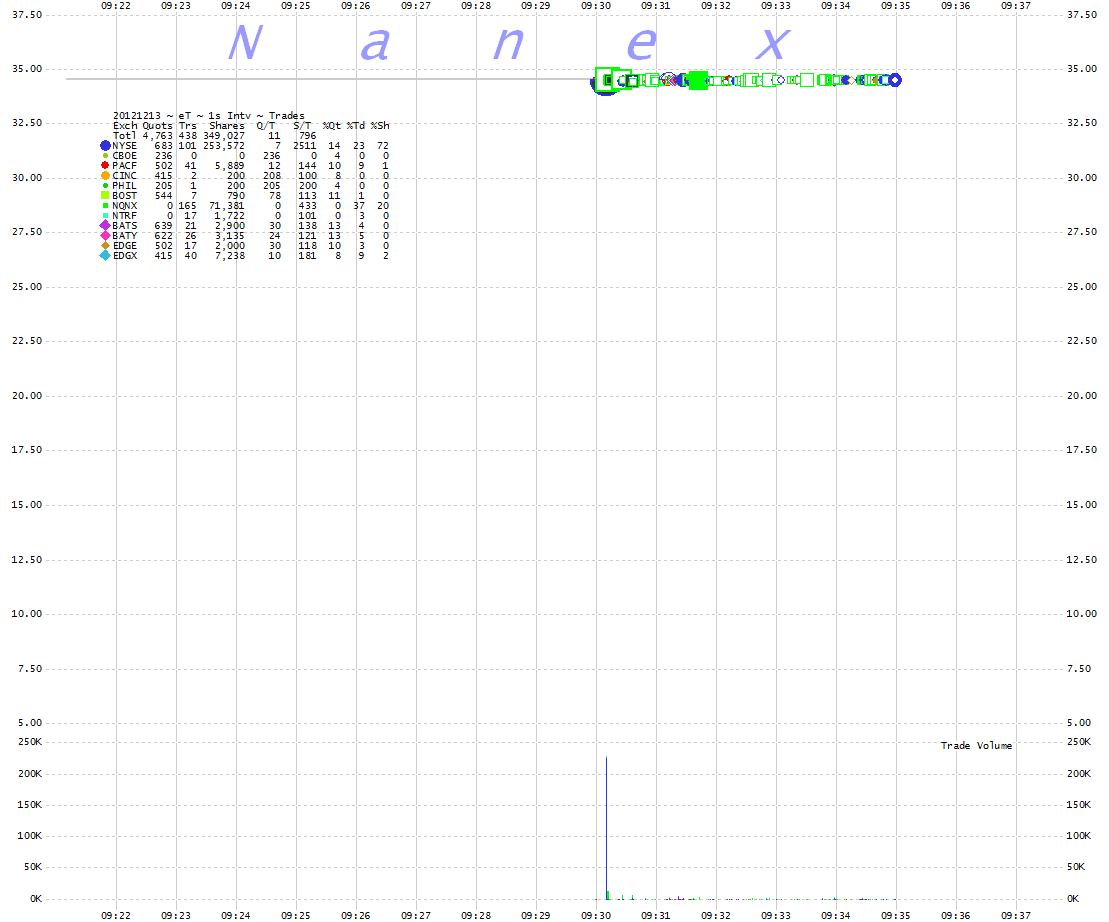Click the CINC orange circle legend marker
This screenshot has height=922, width=1109.
tap(105, 175)
